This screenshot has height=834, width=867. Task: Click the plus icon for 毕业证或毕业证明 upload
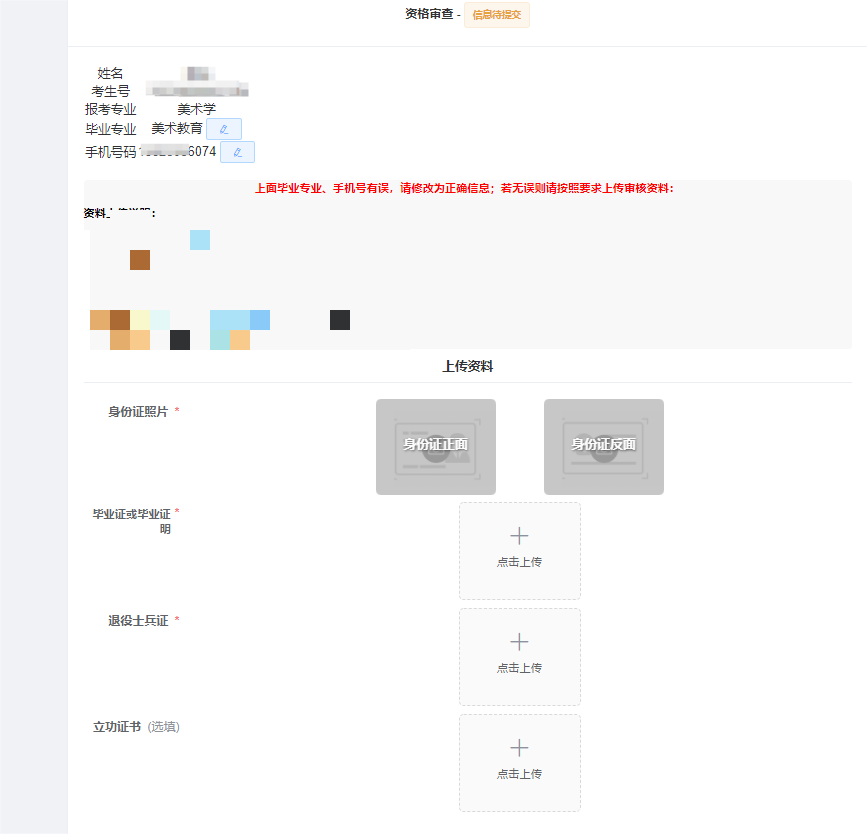pyautogui.click(x=519, y=537)
